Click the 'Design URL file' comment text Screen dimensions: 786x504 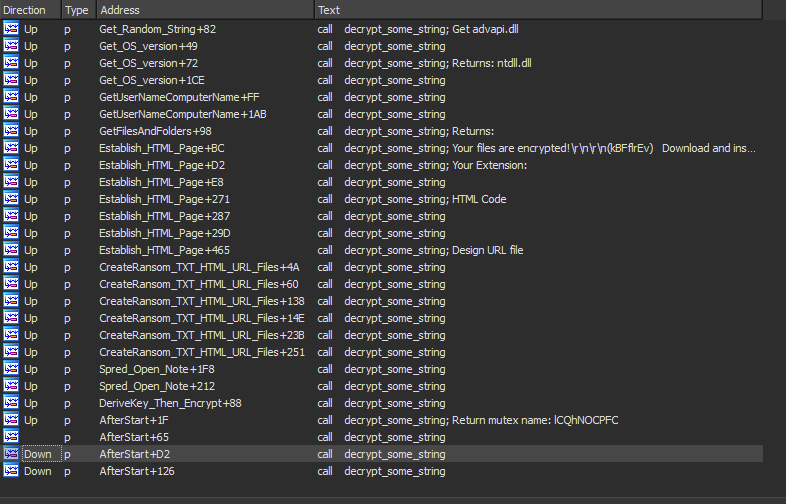pos(487,250)
